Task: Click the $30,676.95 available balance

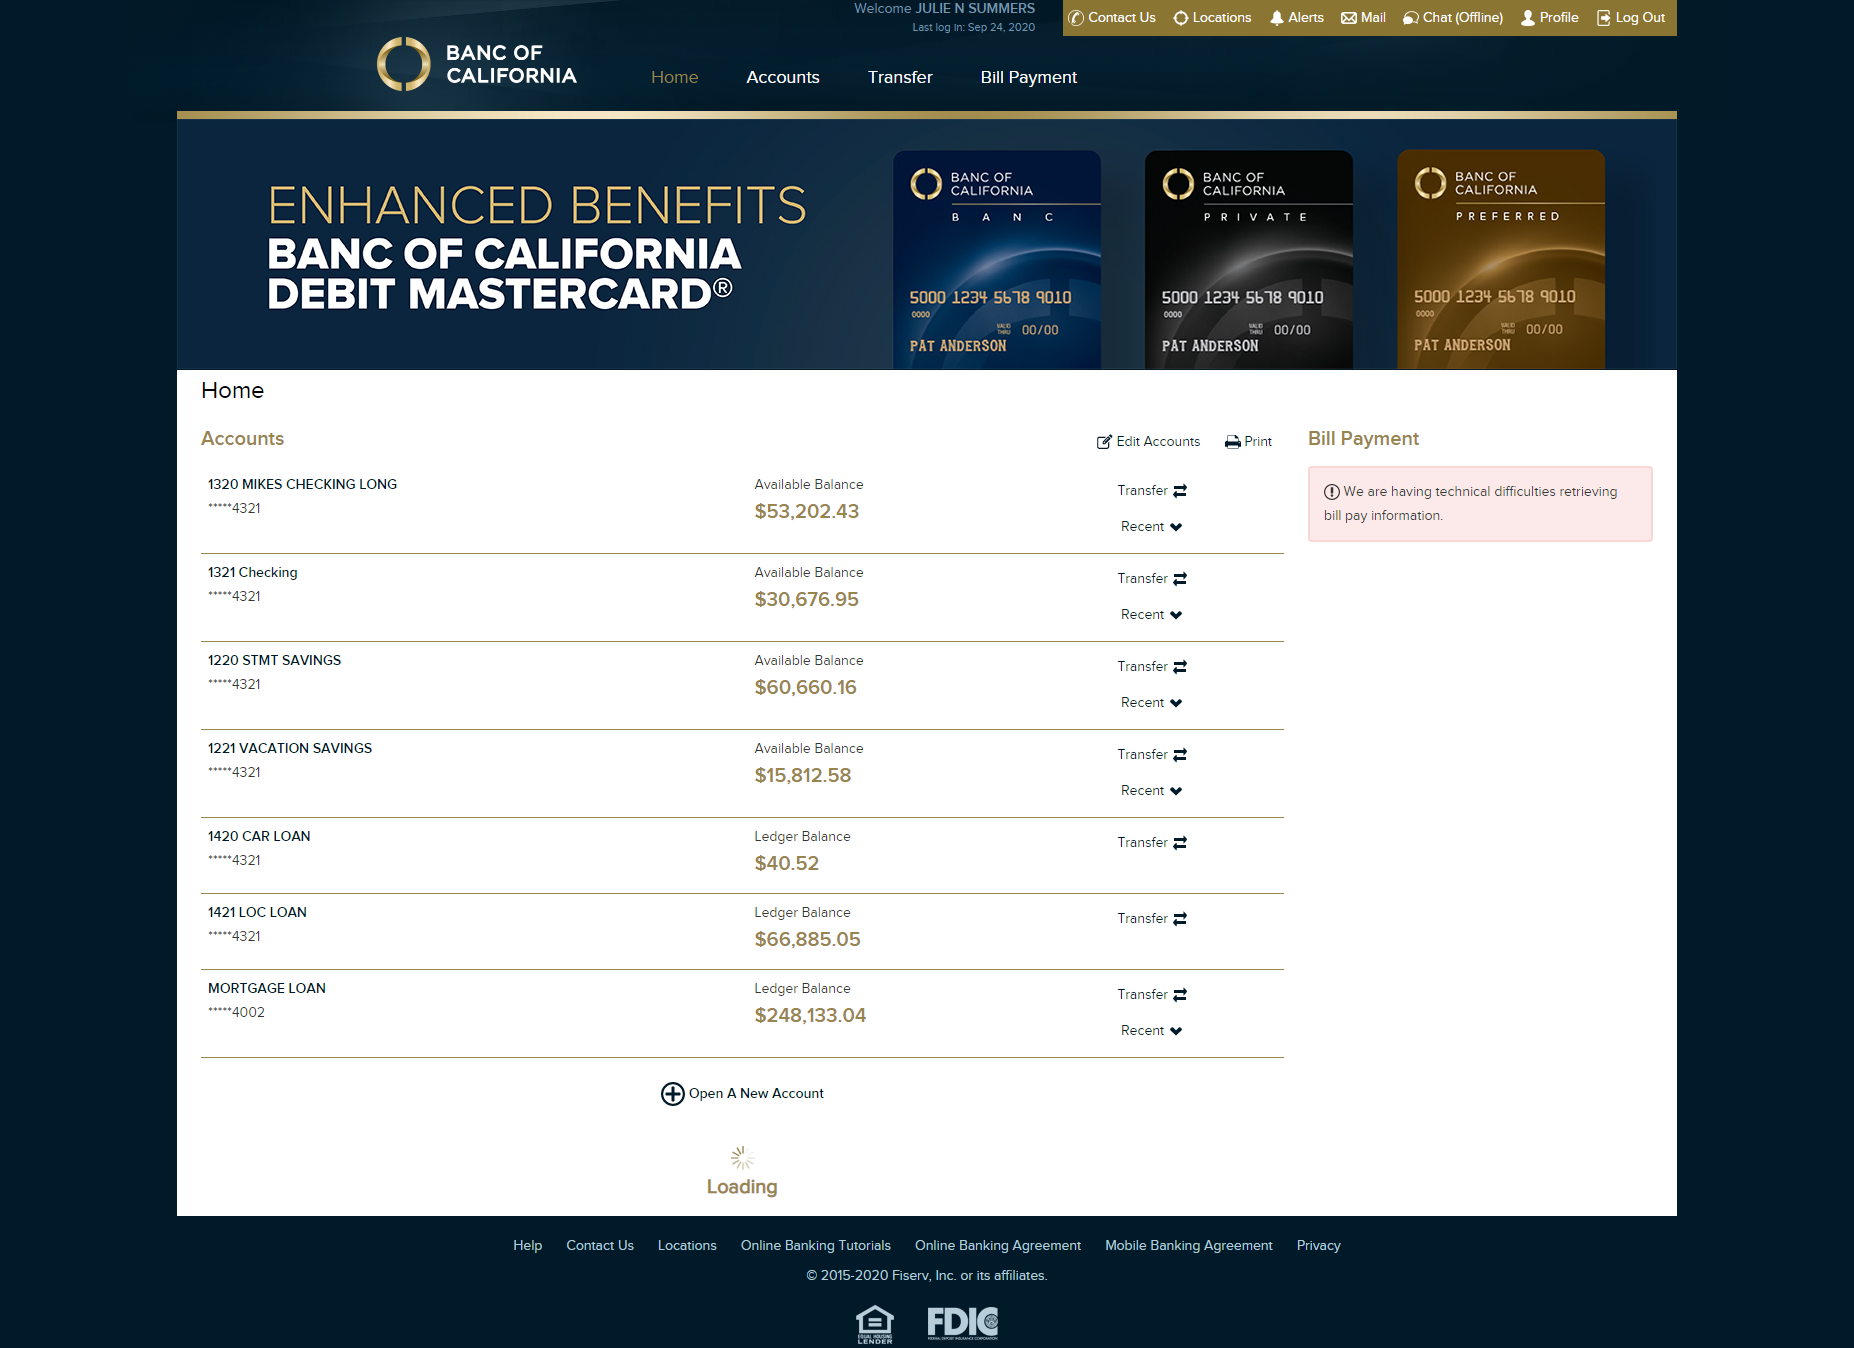Action: [x=806, y=599]
